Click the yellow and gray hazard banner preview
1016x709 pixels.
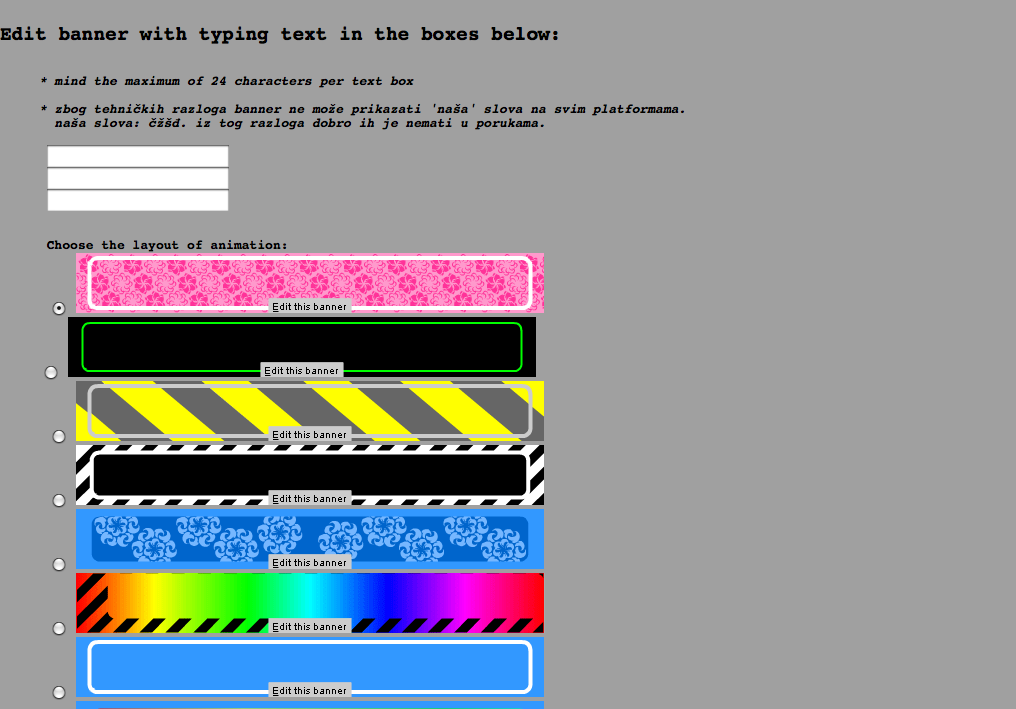click(x=310, y=406)
